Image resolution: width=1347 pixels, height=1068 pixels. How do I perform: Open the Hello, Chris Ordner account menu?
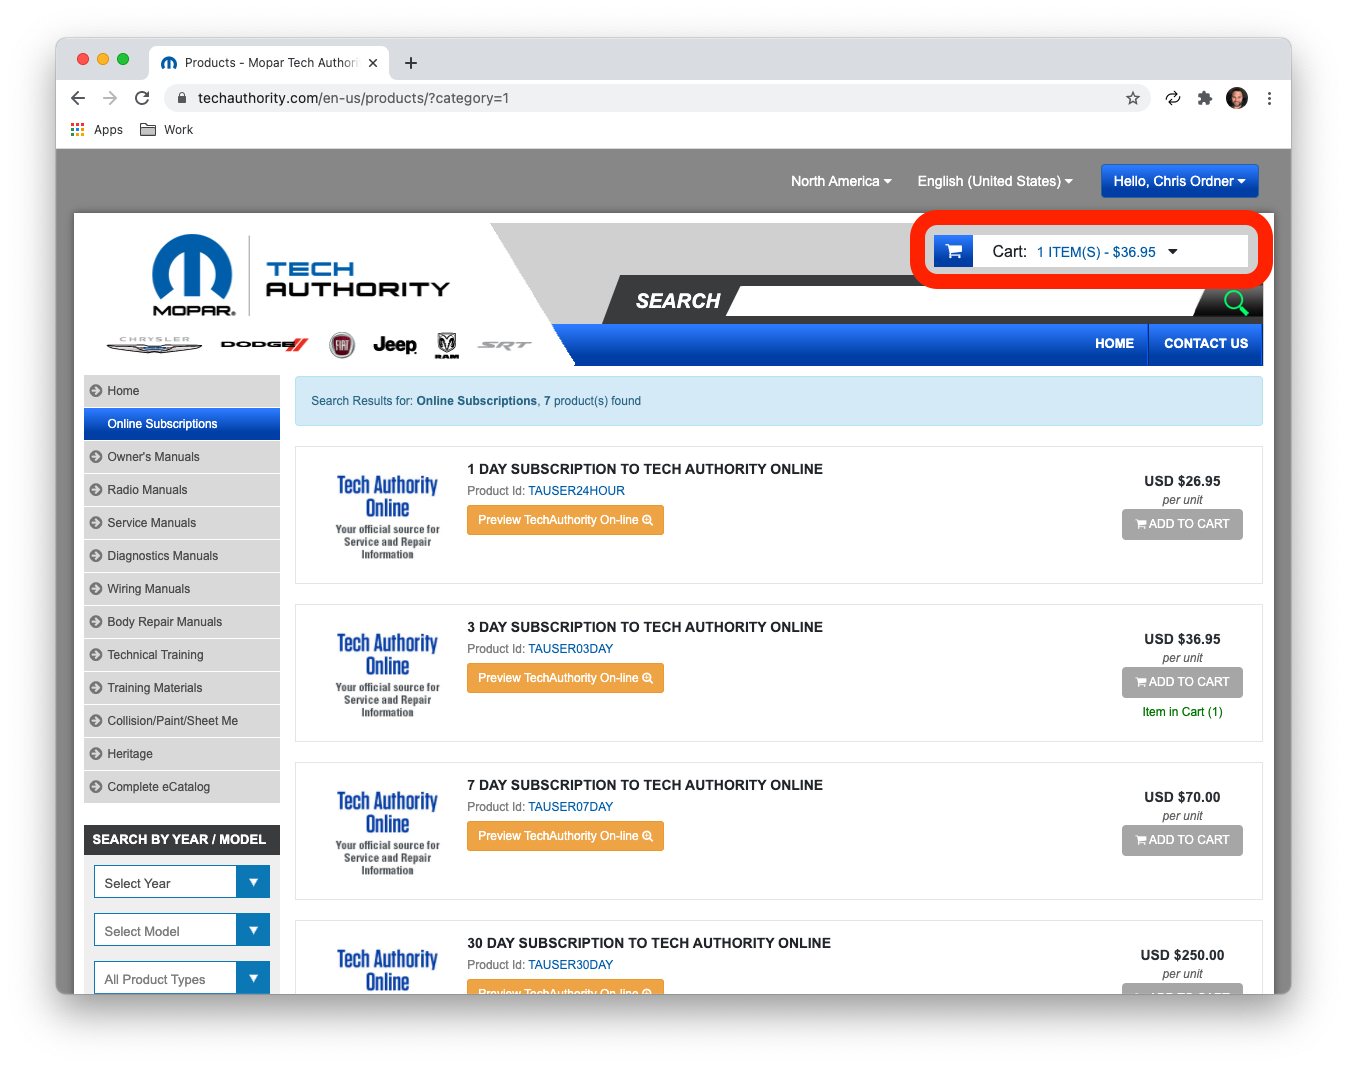pyautogui.click(x=1180, y=181)
